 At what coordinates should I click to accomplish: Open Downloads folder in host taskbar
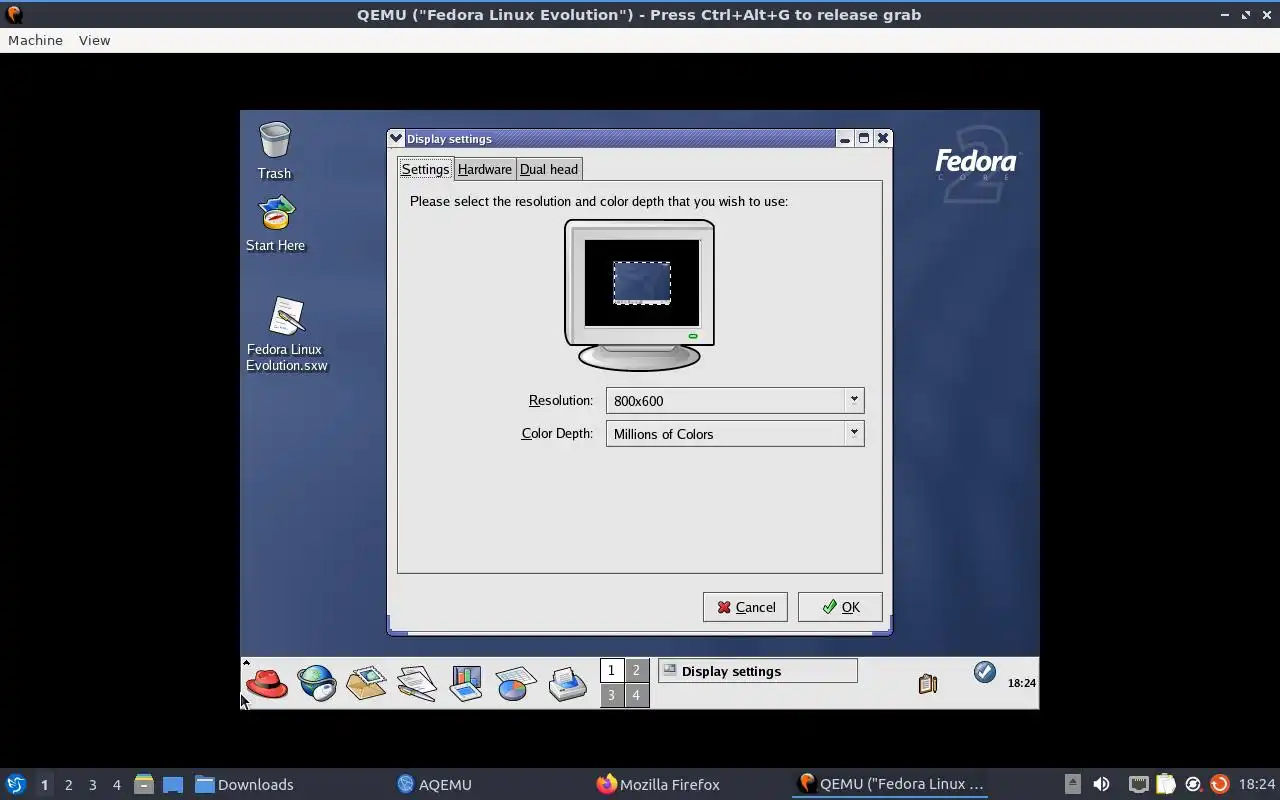point(244,784)
